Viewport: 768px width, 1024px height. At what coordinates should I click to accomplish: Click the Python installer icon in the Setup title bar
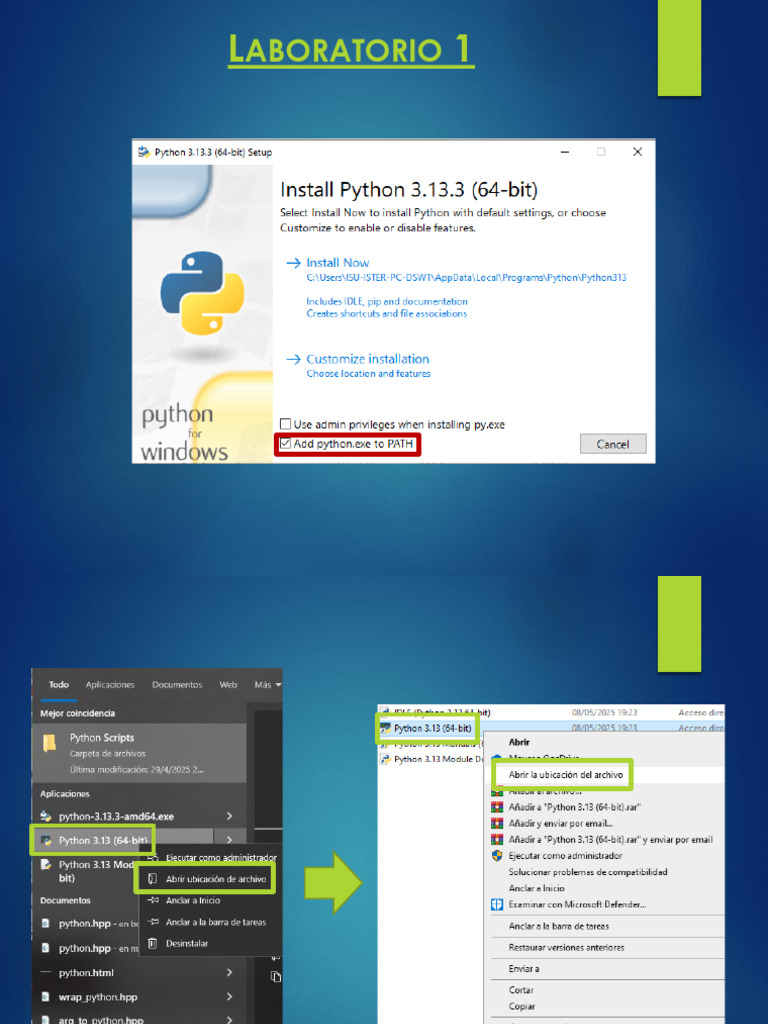[144, 152]
